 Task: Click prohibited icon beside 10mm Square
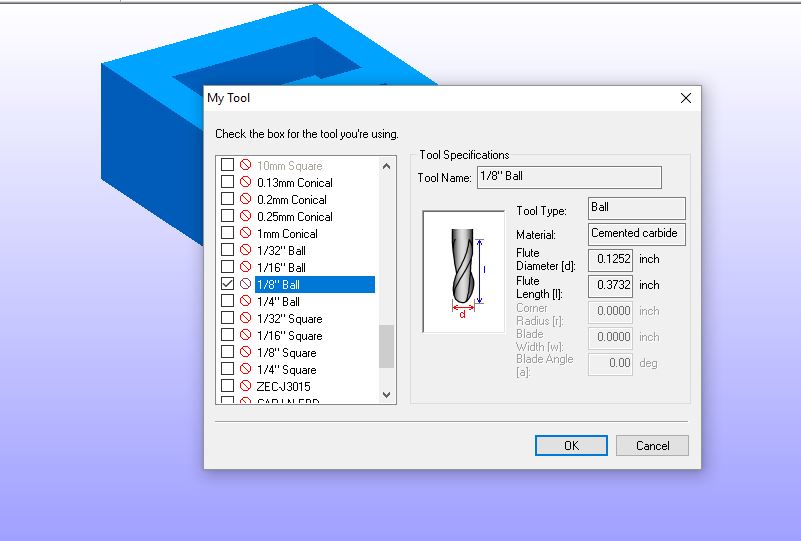click(246, 165)
